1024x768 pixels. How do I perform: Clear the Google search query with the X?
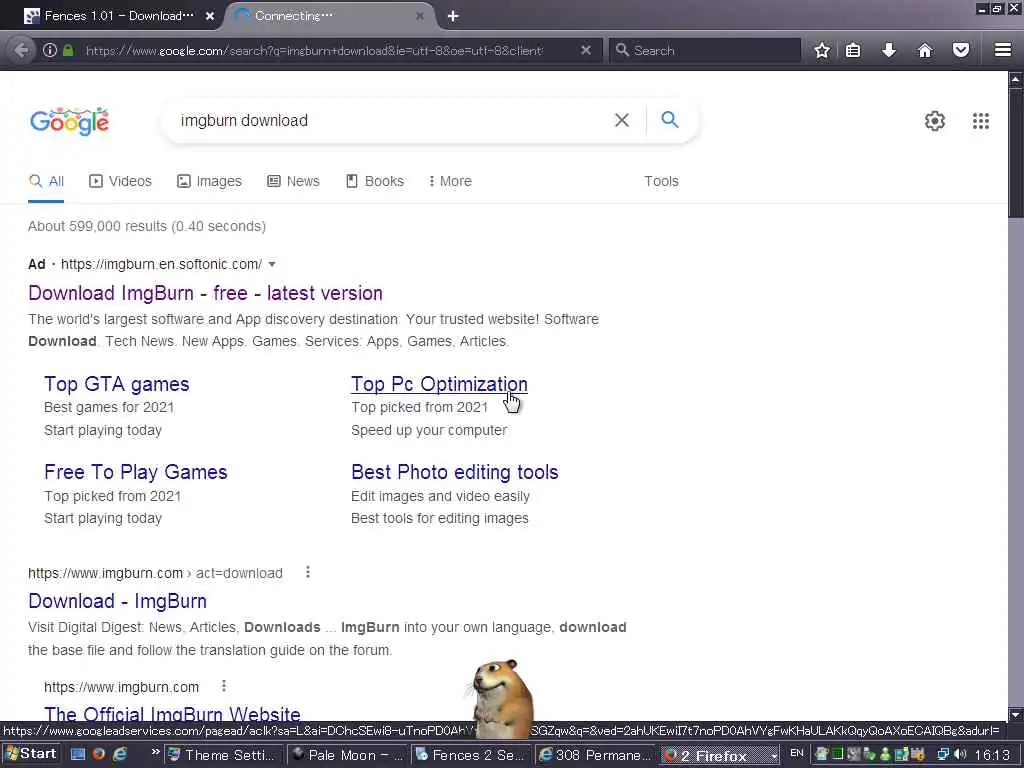tap(622, 120)
